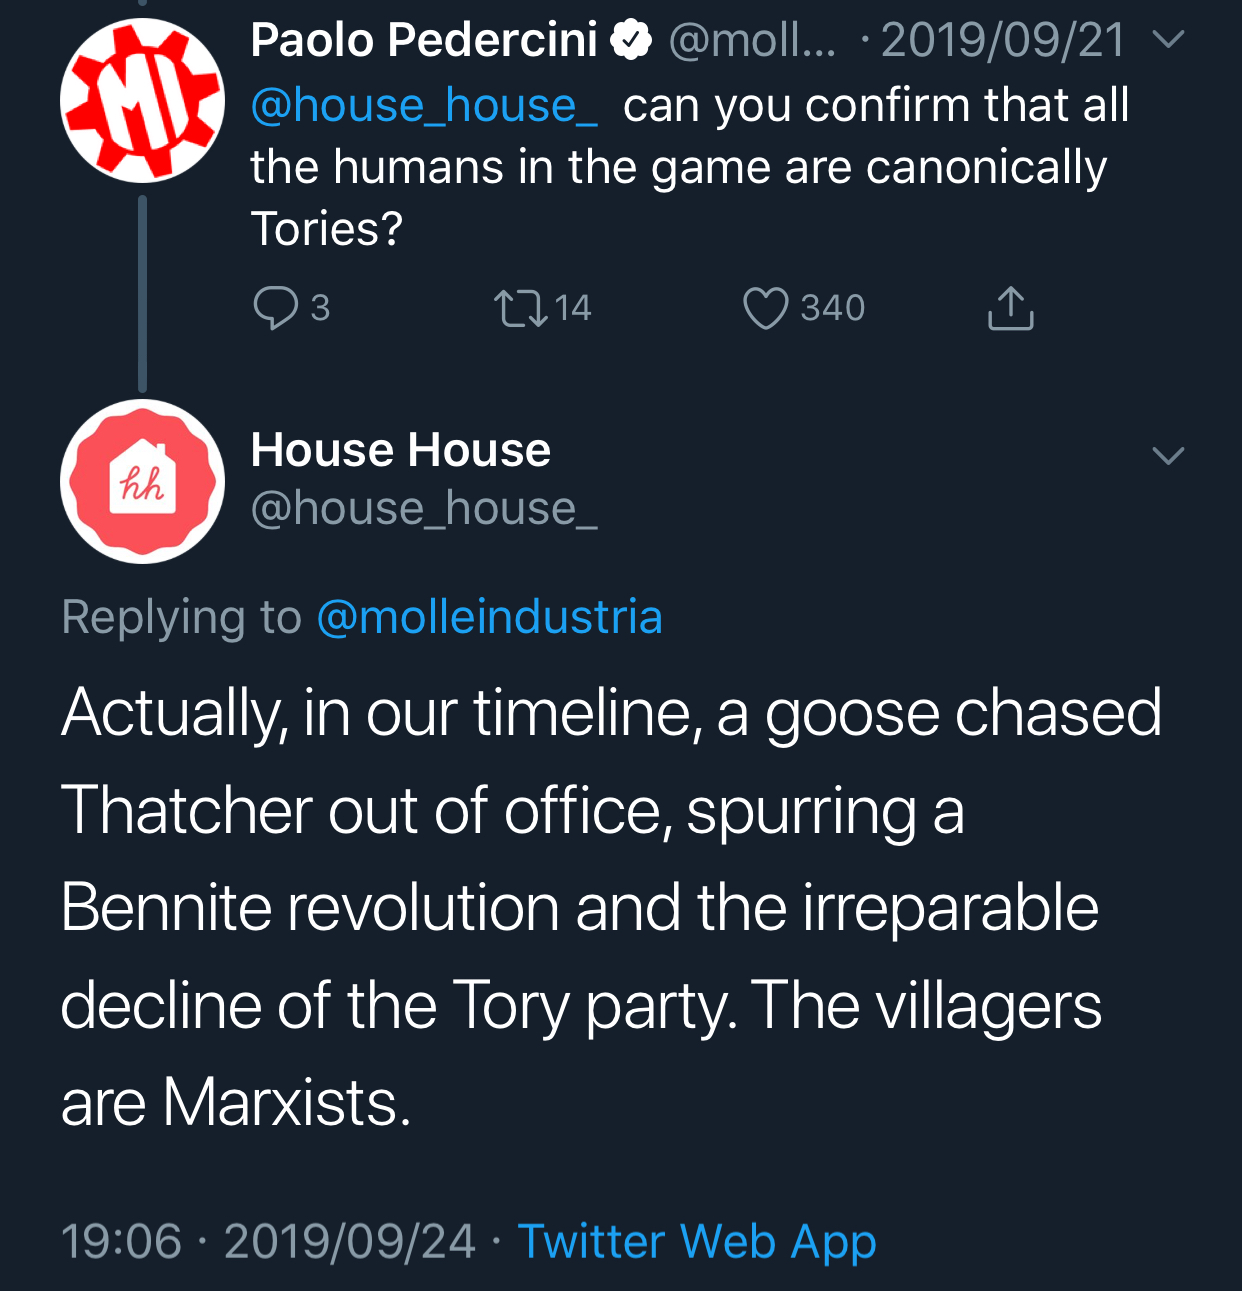Open the chevron menu on House House's tweet
1242x1291 pixels.
1168,455
